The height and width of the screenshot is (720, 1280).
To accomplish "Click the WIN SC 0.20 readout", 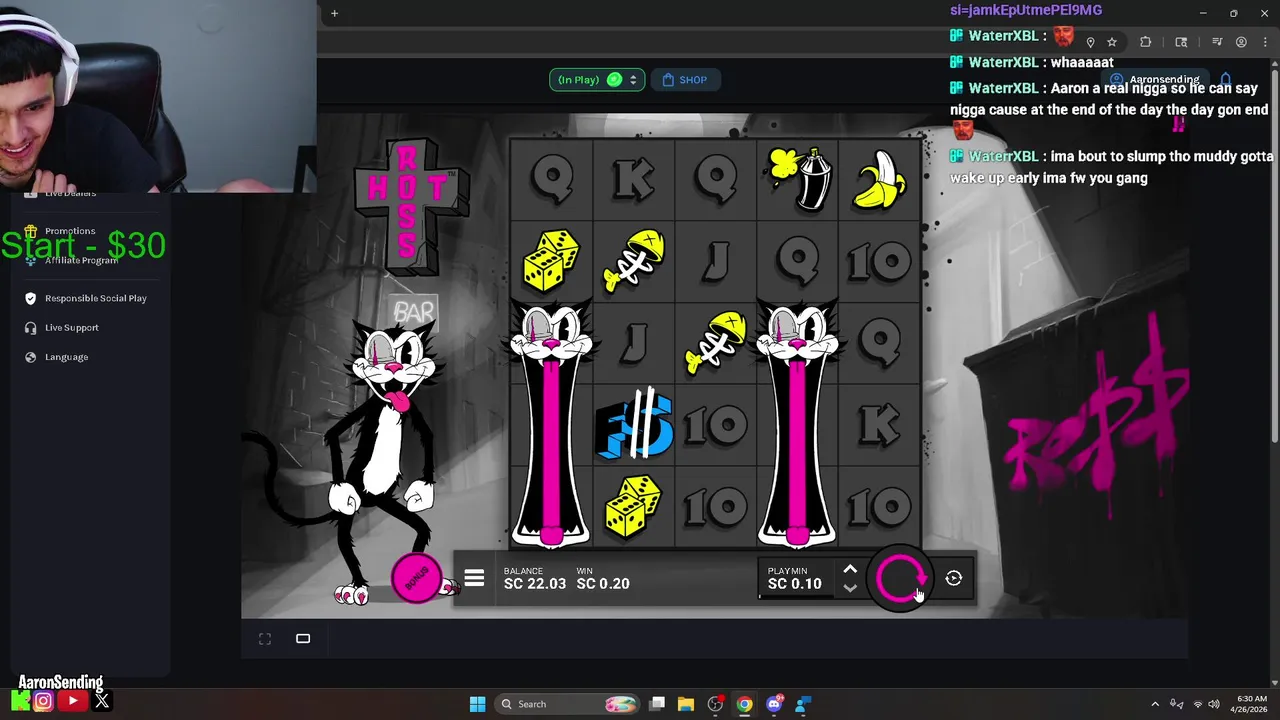I will (603, 578).
